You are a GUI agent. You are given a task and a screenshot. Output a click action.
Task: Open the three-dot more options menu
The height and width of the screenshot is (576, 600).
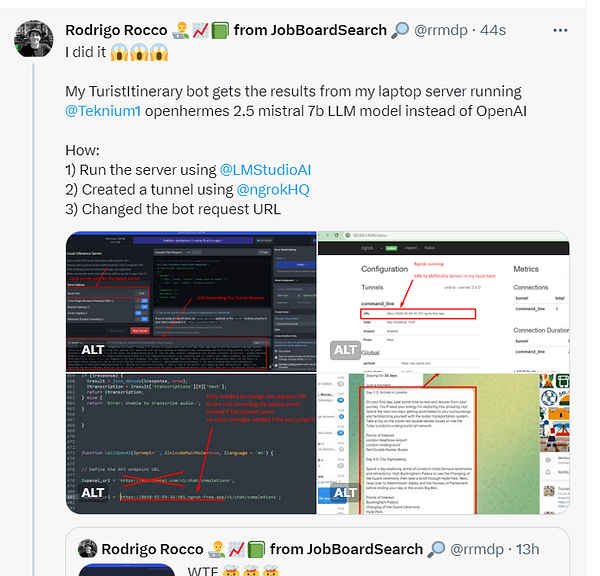pyautogui.click(x=560, y=30)
